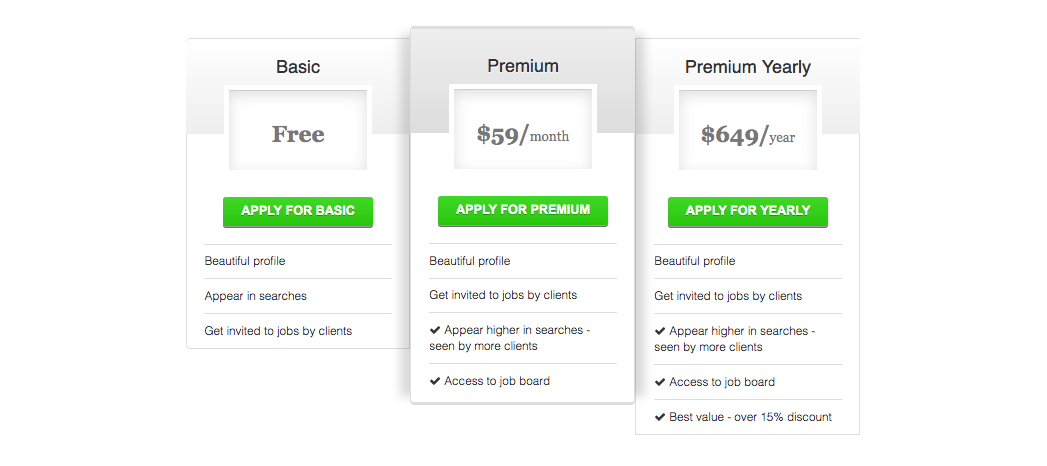Click the Free price box
Image resolution: width=1047 pixels, height=466 pixels.
[298, 134]
